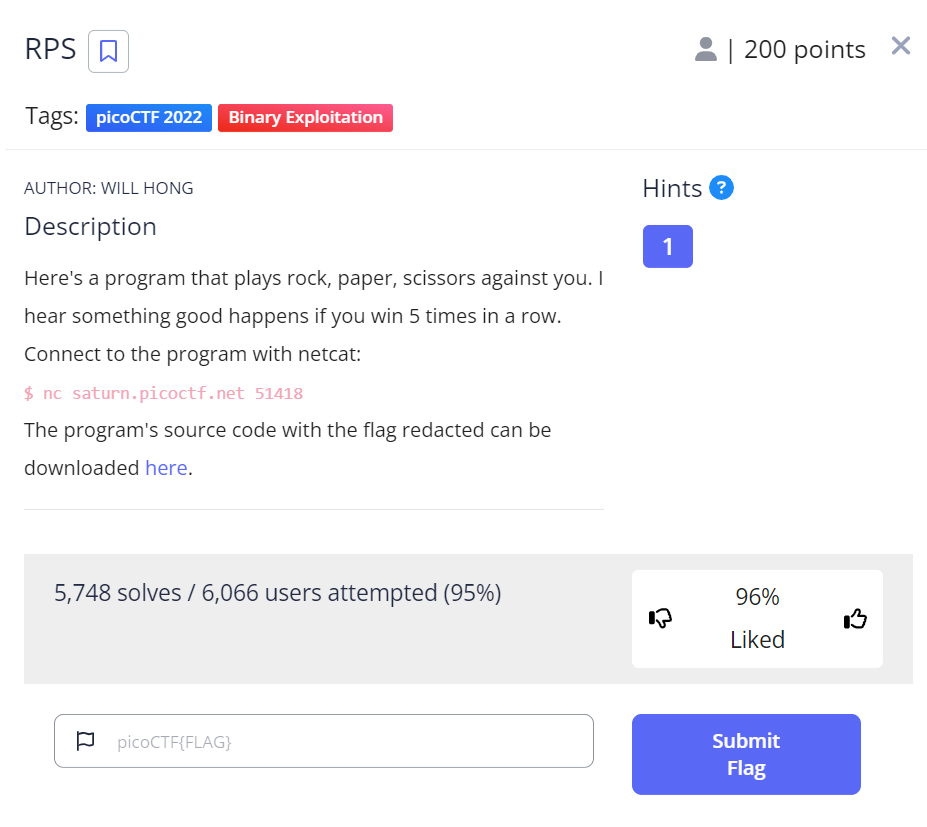This screenshot has width=927, height=827.
Task: Open the Hints help question mark
Action: (721, 188)
